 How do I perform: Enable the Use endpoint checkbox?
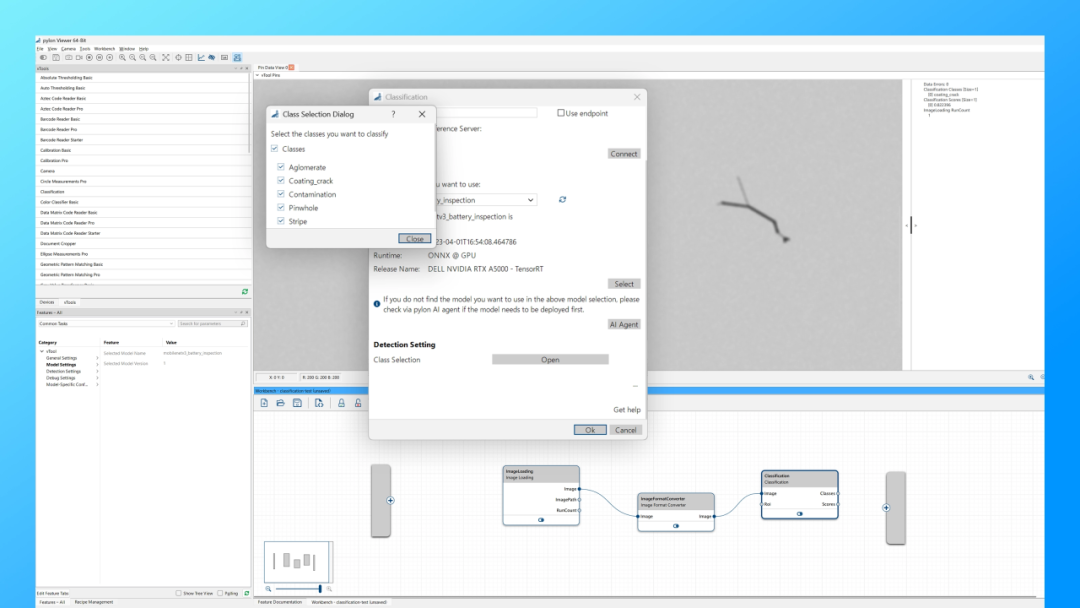pyautogui.click(x=561, y=113)
